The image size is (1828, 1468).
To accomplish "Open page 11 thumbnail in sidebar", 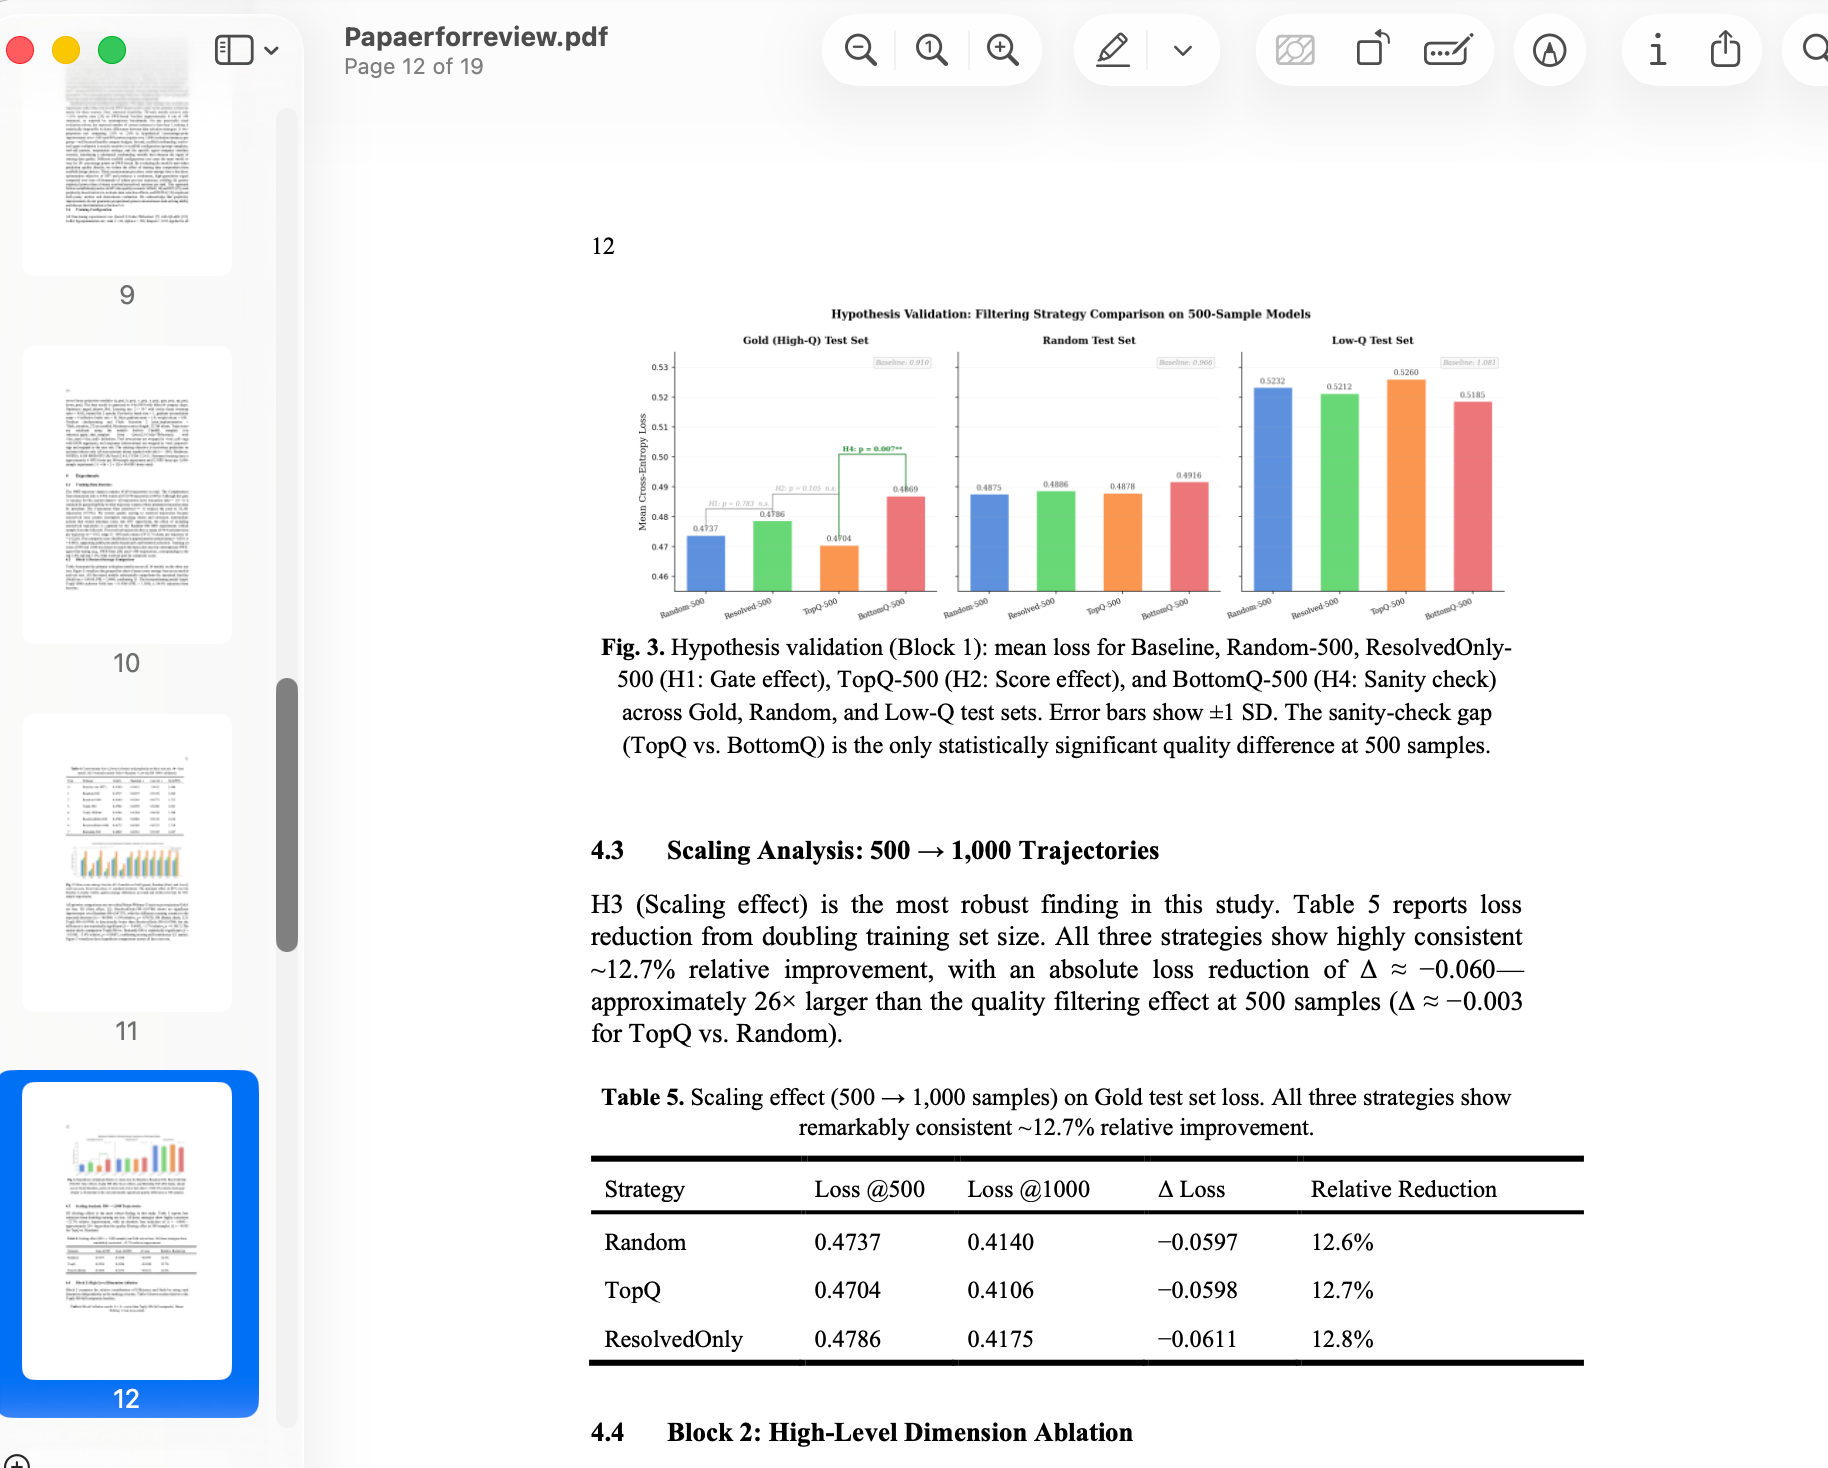I will point(127,862).
